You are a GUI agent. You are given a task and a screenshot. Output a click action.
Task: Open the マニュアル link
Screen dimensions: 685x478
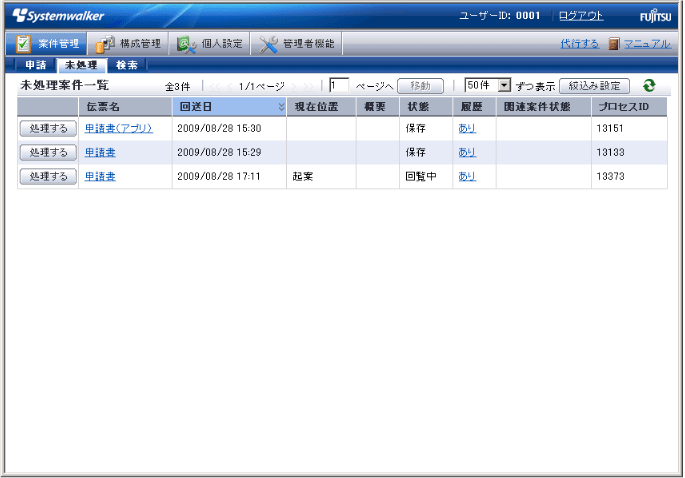647,44
